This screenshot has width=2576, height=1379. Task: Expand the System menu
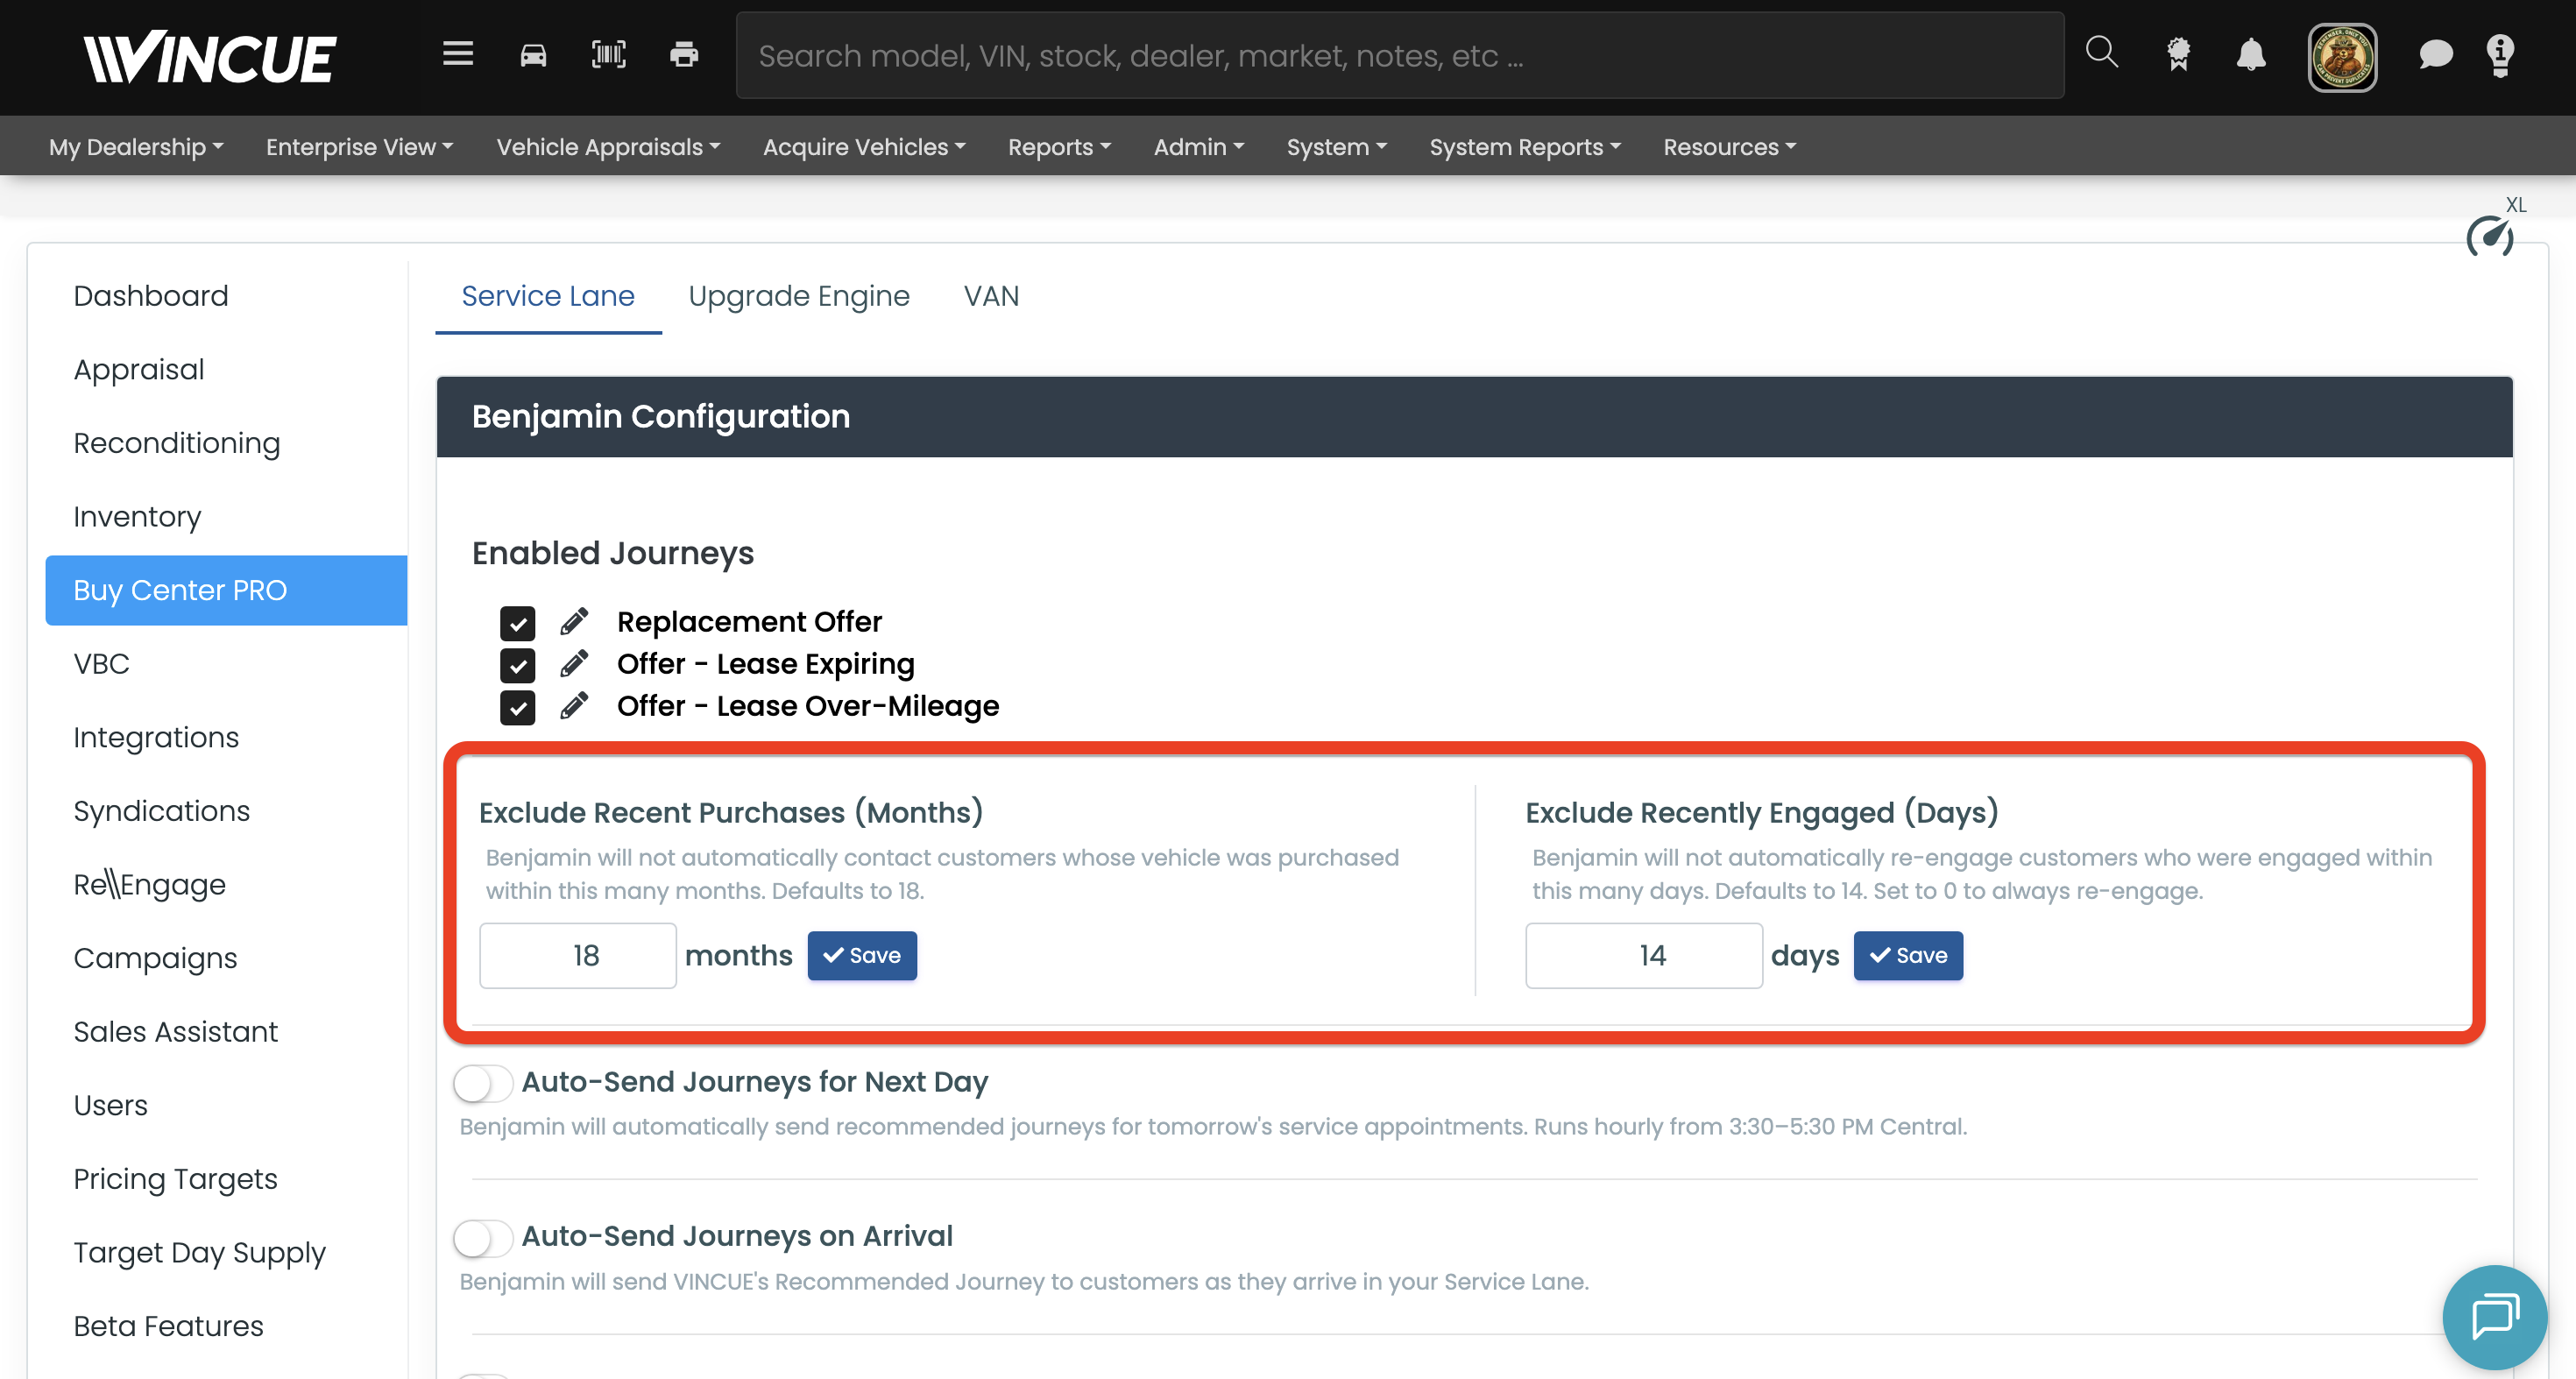[1336, 147]
